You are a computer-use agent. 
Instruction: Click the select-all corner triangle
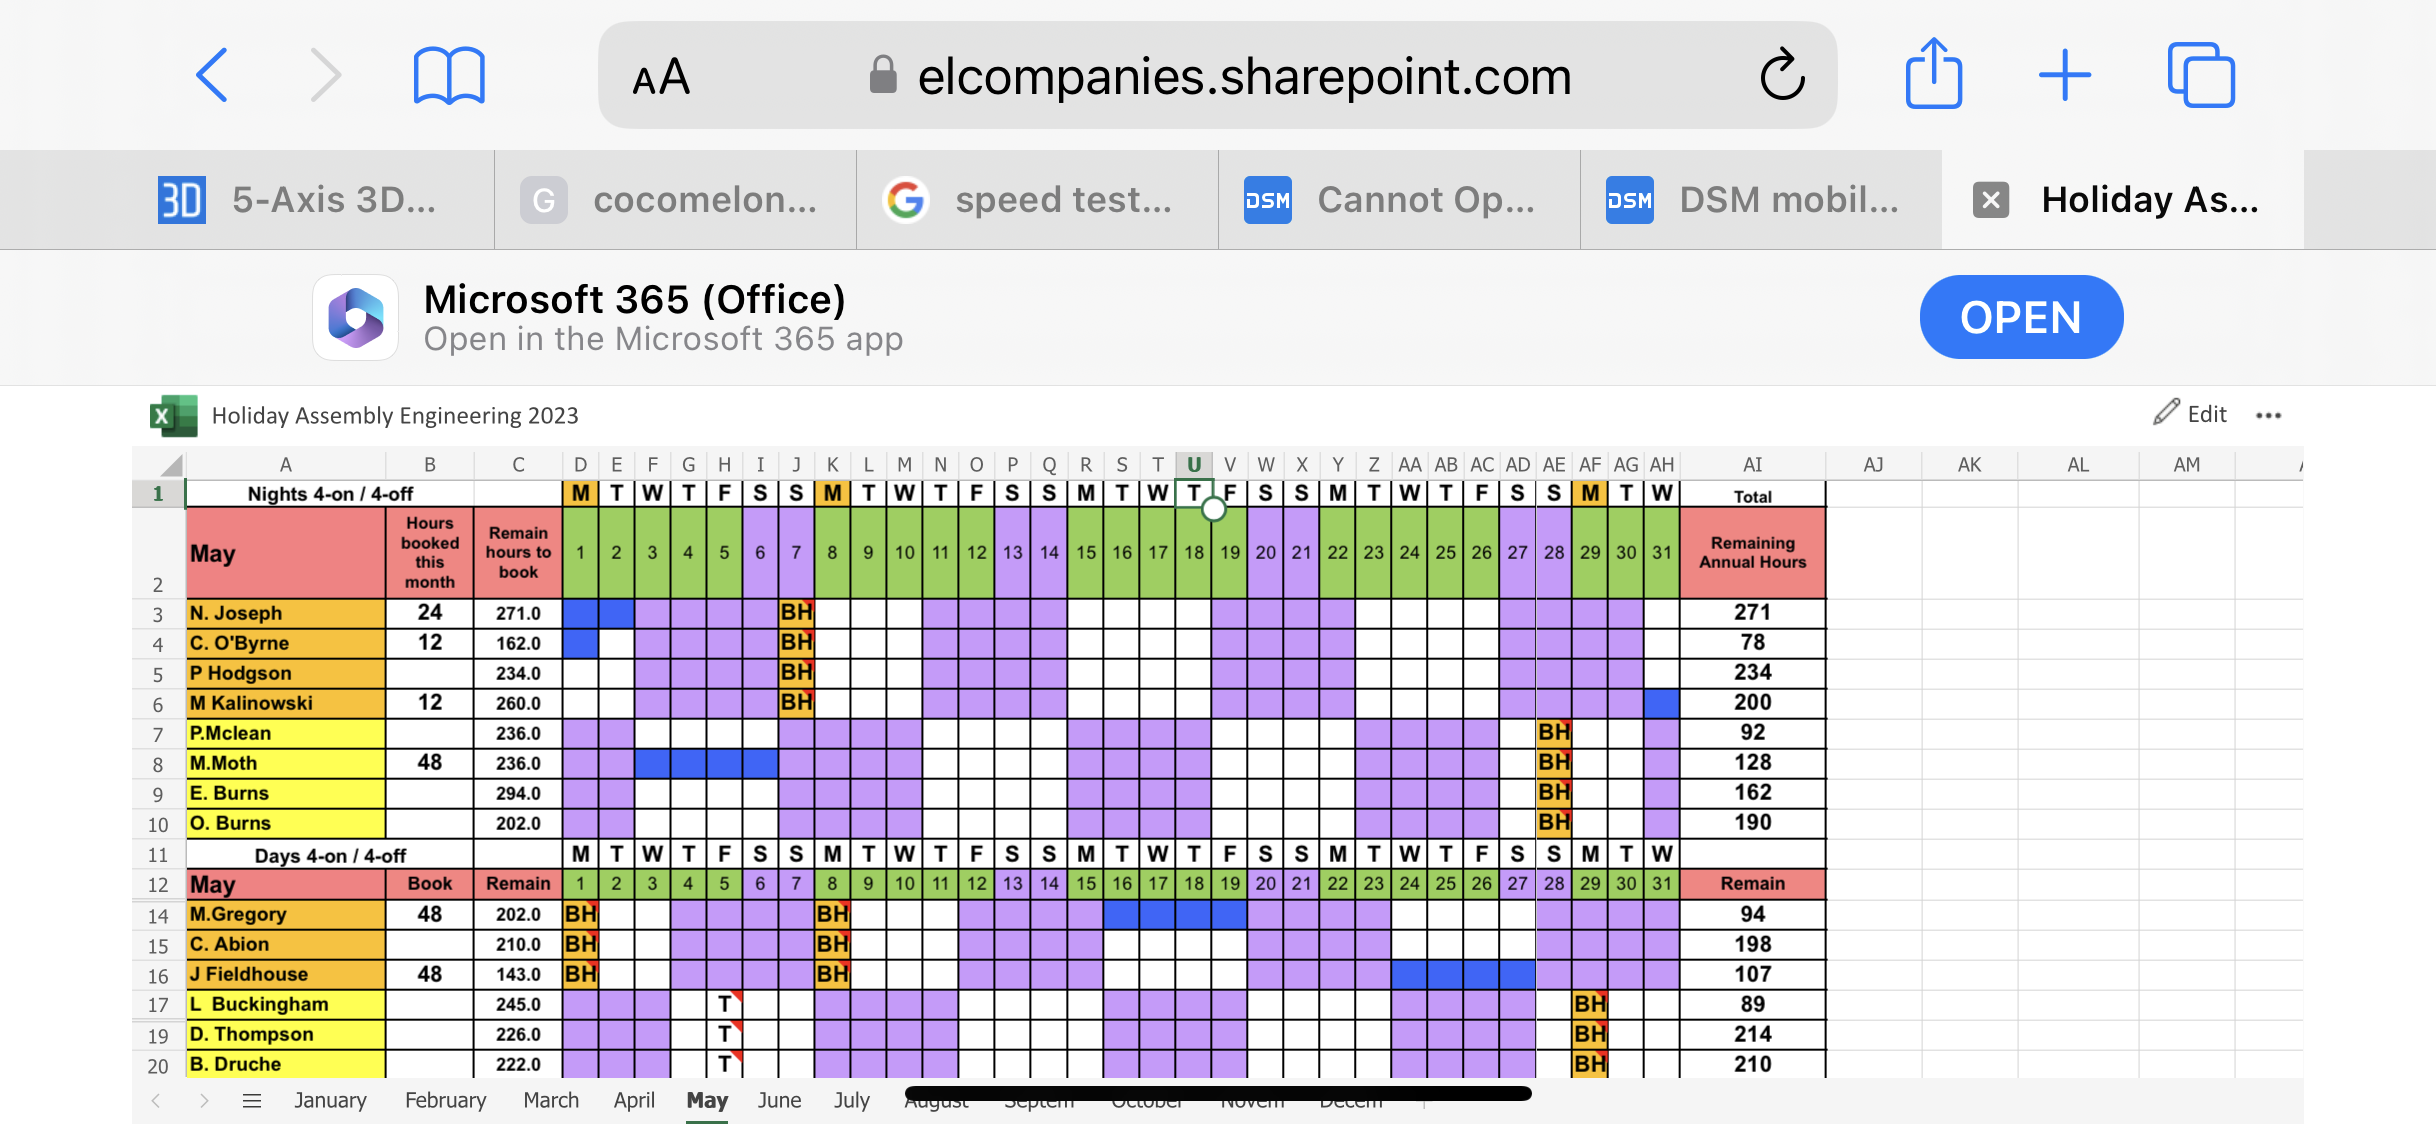click(171, 465)
